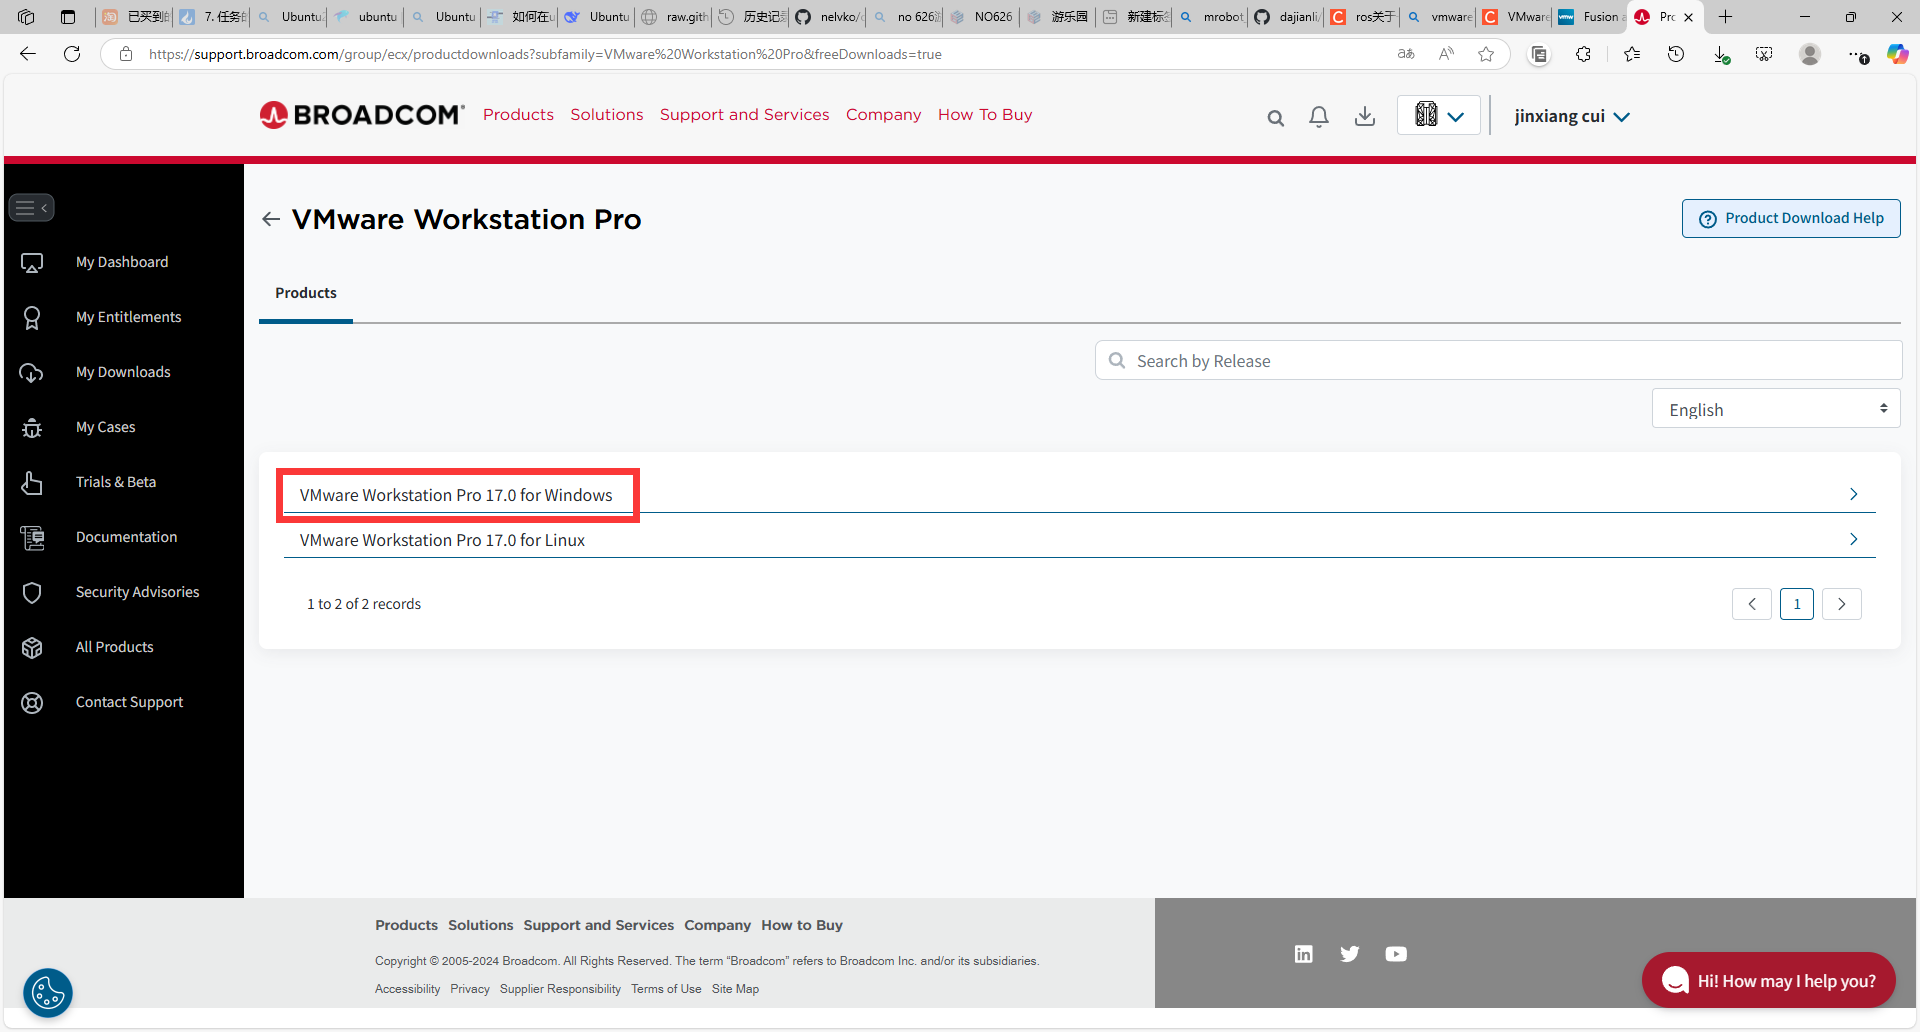The image size is (1920, 1032).
Task: Collapse the left sidebar menu toggle
Action: pyautogui.click(x=31, y=208)
